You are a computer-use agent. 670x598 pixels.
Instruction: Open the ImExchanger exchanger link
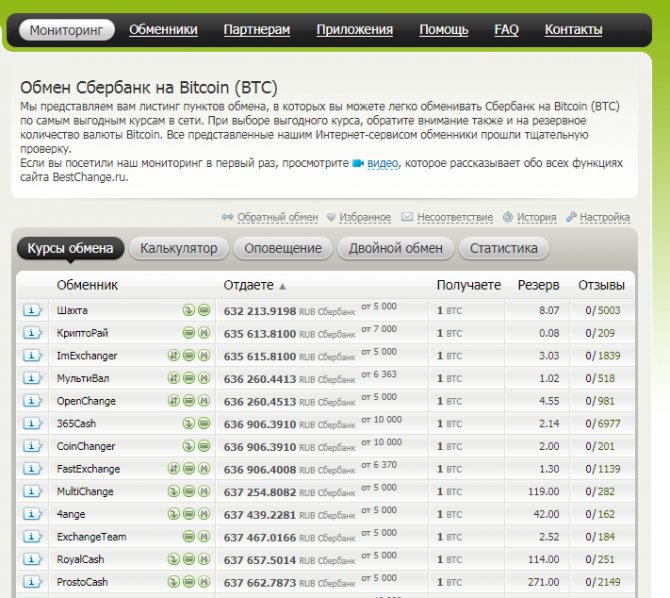pyautogui.click(x=87, y=356)
